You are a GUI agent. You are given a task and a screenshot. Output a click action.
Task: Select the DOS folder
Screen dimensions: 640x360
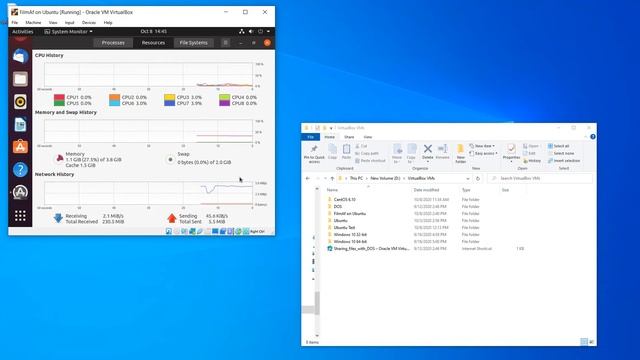coord(338,206)
